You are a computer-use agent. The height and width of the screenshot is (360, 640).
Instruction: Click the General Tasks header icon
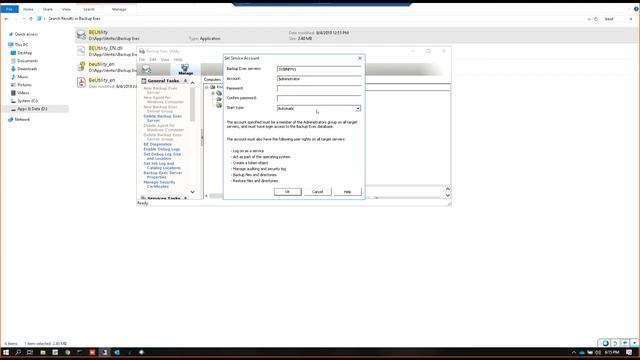[x=144, y=81]
